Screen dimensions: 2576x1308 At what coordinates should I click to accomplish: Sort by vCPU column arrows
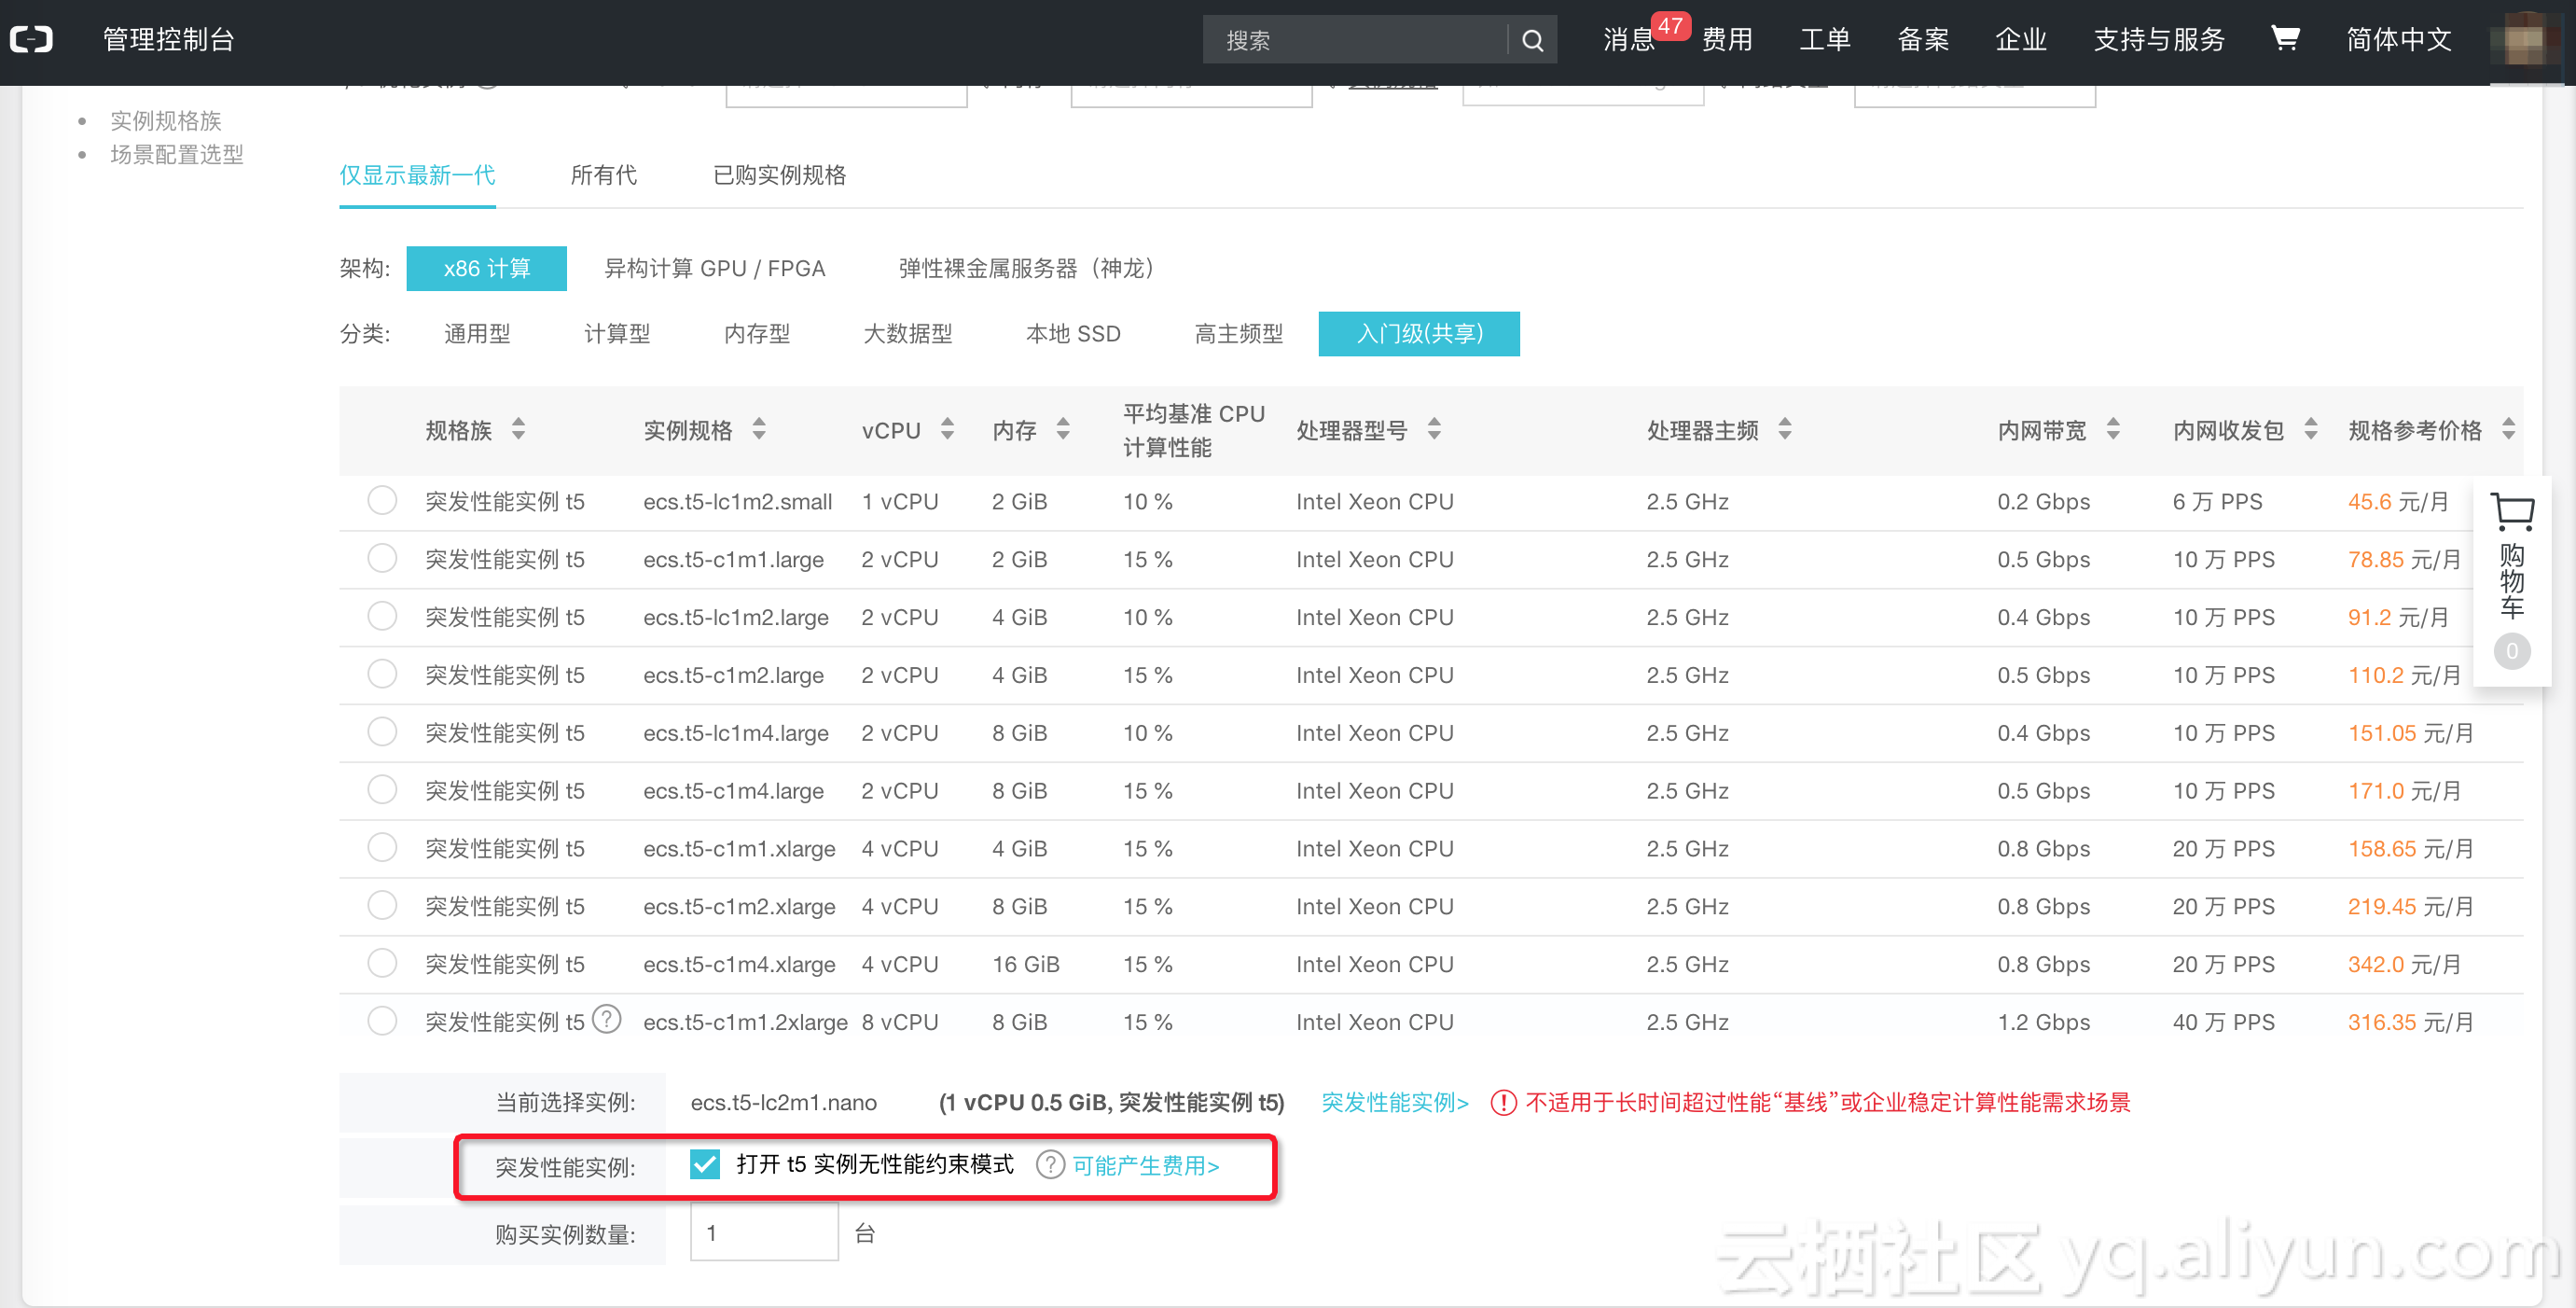[x=947, y=430]
